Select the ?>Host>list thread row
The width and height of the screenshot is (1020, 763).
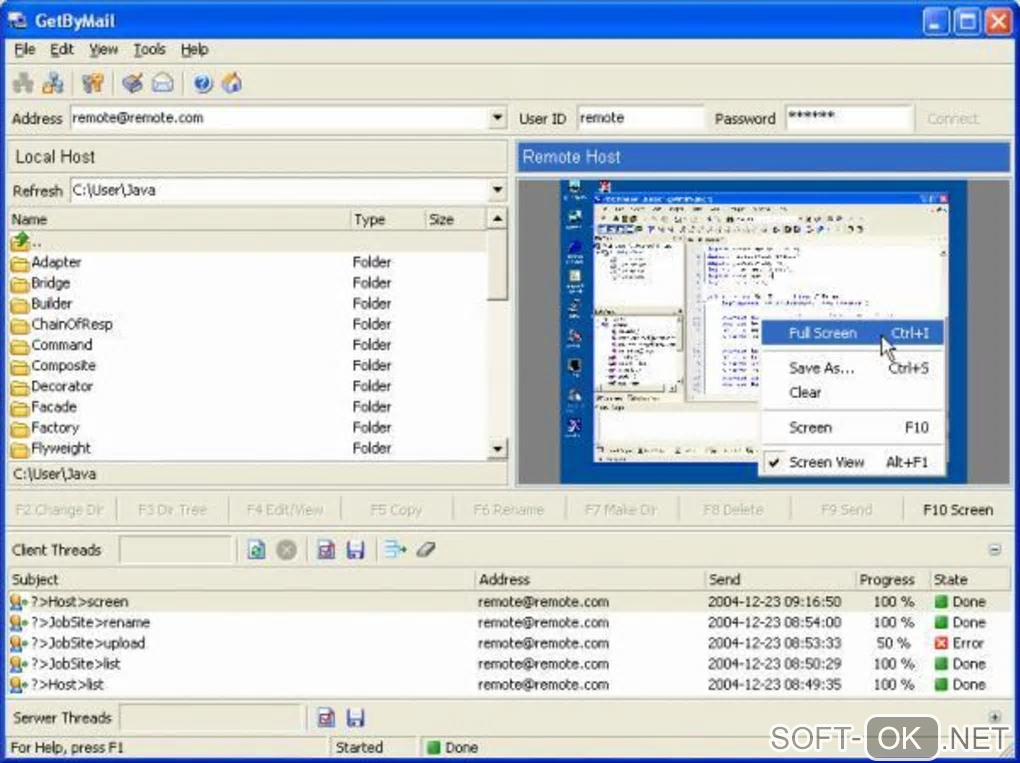(509, 685)
